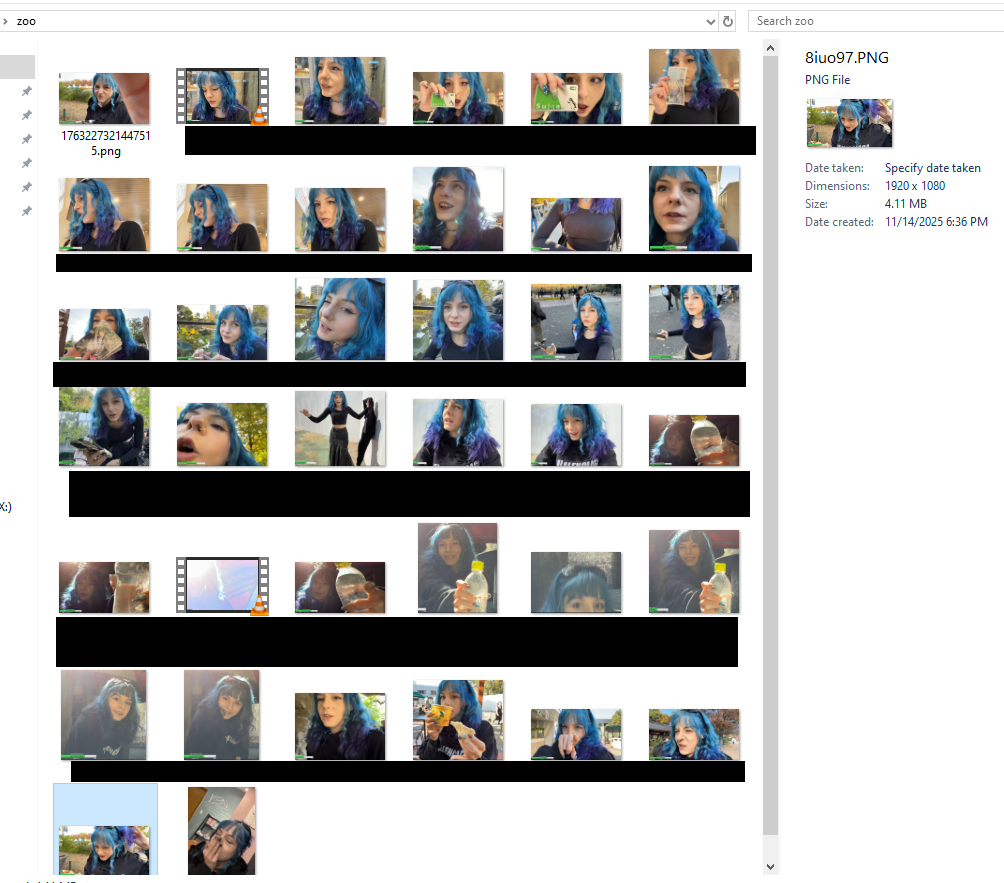This screenshot has width=1004, height=883.
Task: Select the light purple video thumbnail
Action: coord(222,586)
